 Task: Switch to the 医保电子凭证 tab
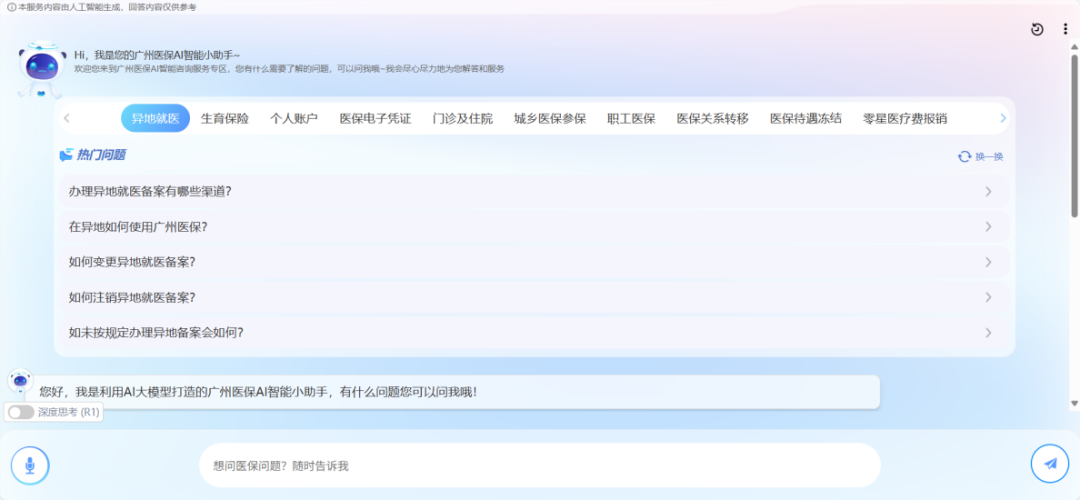[375, 118]
